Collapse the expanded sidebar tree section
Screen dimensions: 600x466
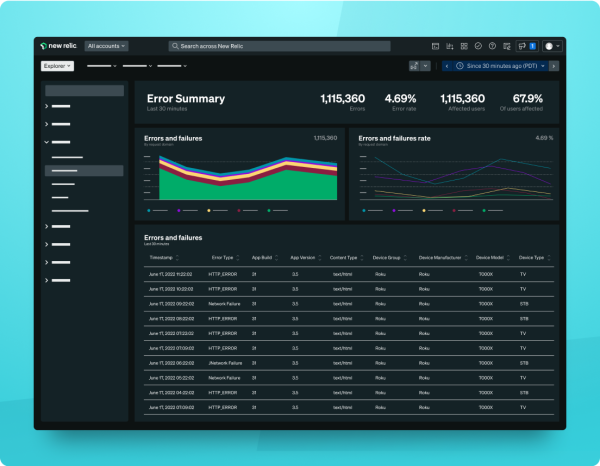click(x=47, y=142)
